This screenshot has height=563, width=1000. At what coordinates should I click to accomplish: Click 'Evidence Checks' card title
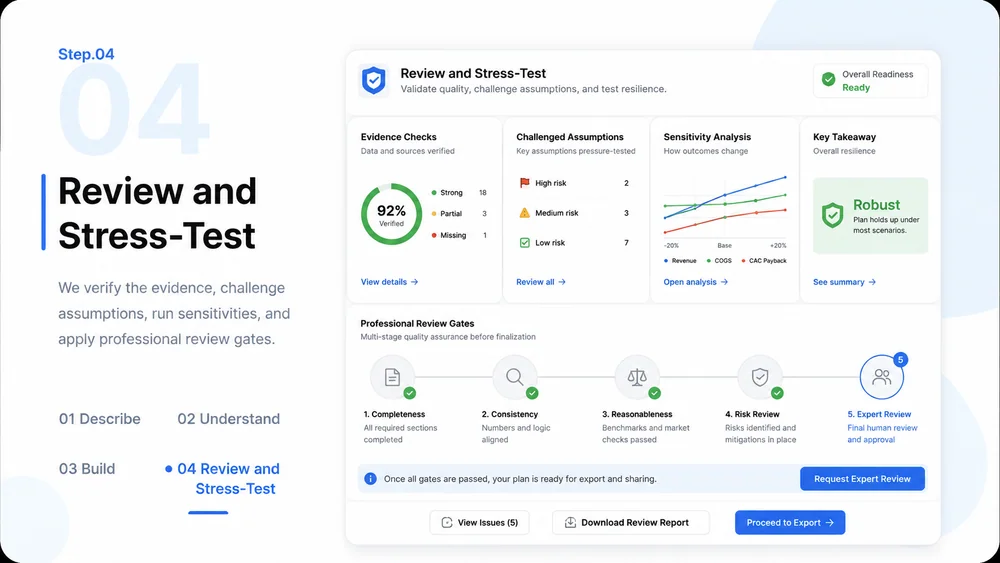click(x=399, y=137)
